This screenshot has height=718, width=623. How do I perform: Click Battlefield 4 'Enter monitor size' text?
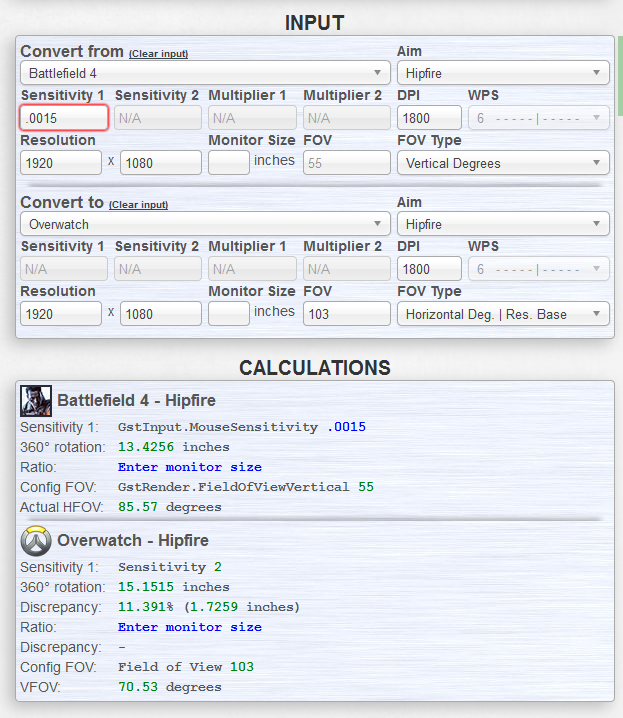[x=190, y=467]
